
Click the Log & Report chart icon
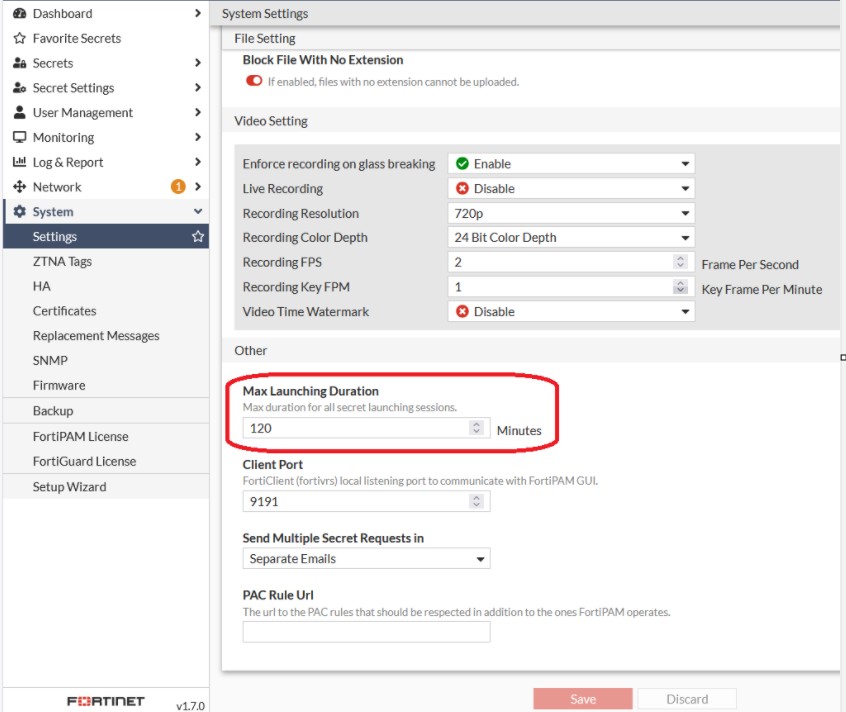(x=19, y=162)
